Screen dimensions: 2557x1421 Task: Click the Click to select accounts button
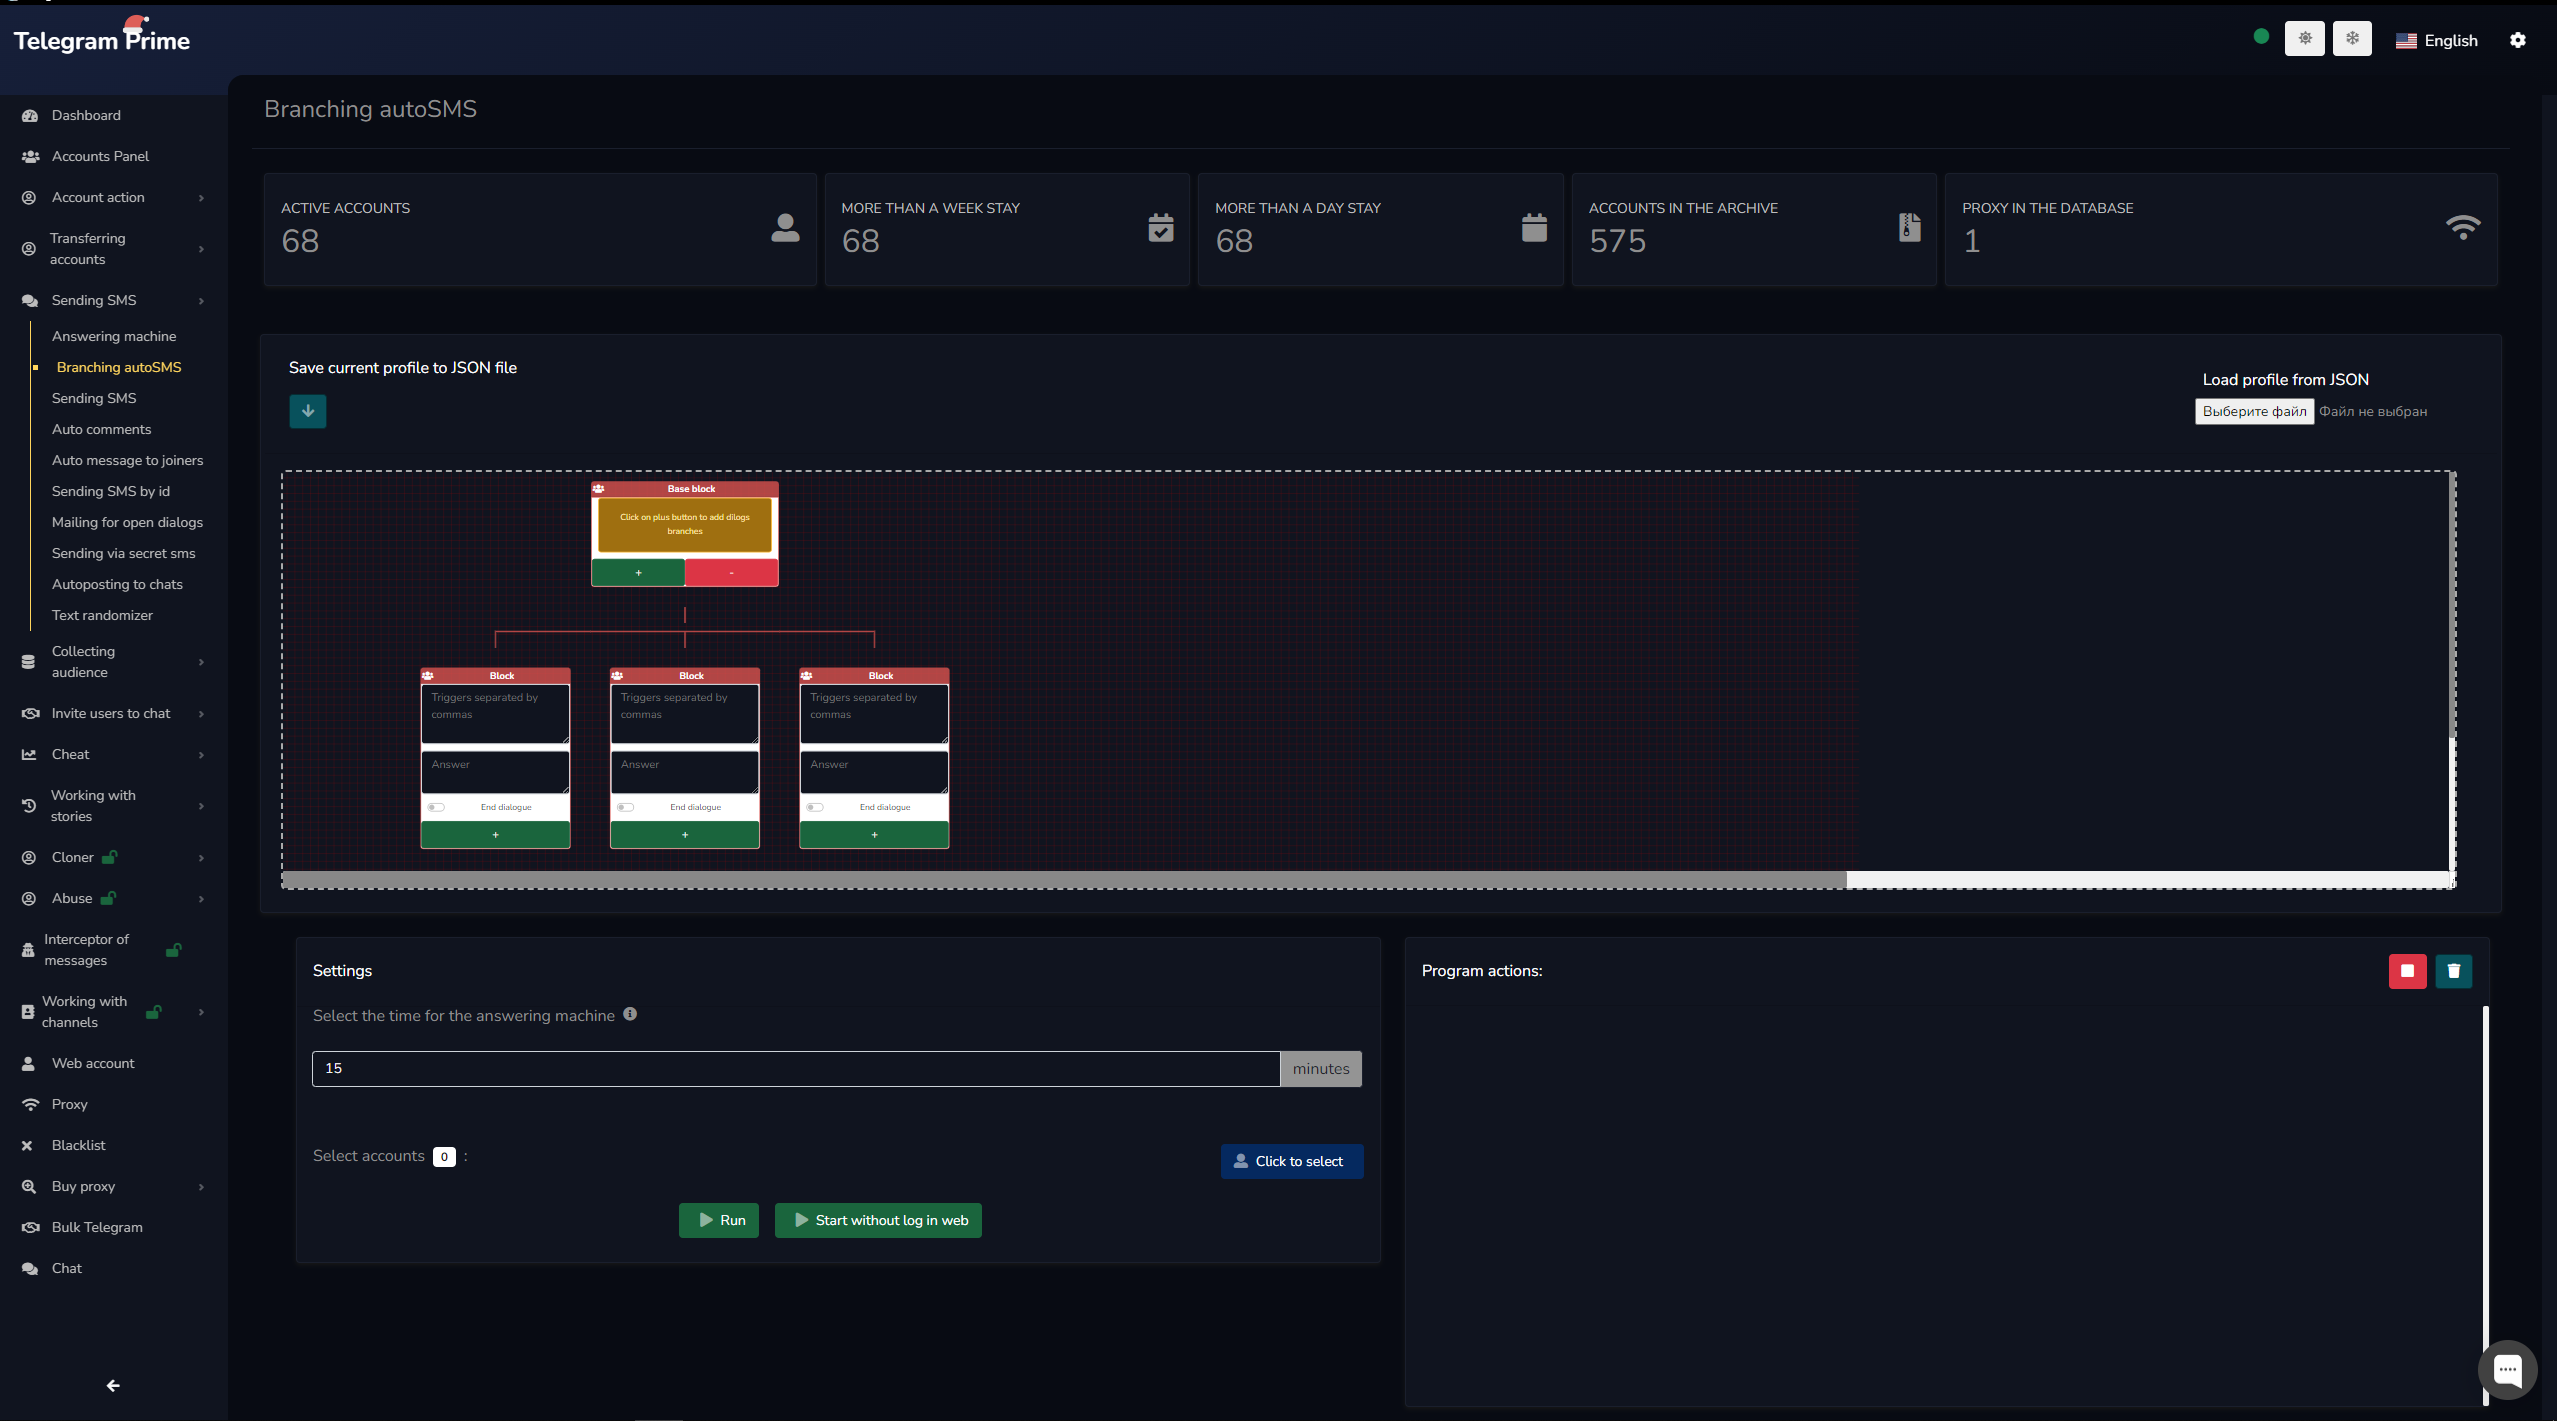tap(1290, 1161)
